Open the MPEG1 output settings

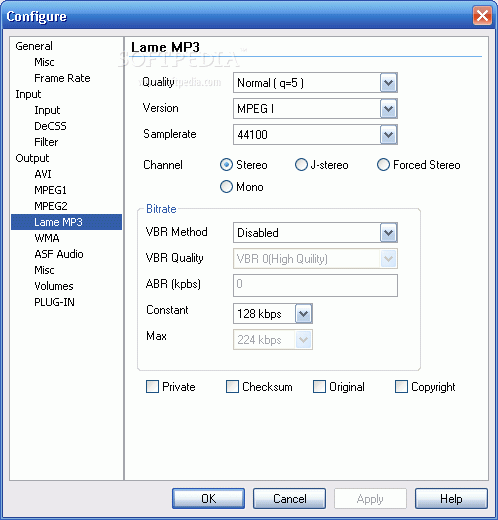click(x=50, y=190)
